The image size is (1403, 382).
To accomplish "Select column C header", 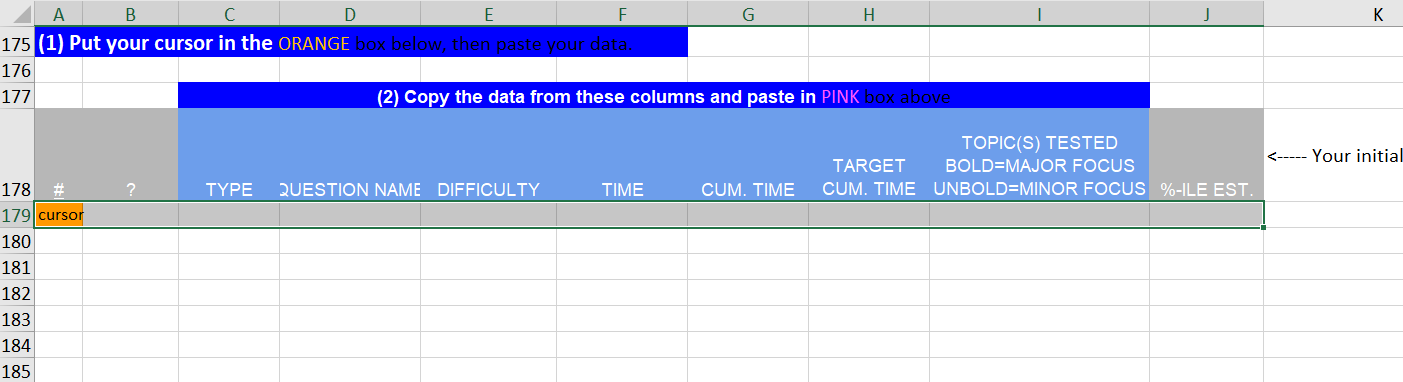I will (x=229, y=14).
